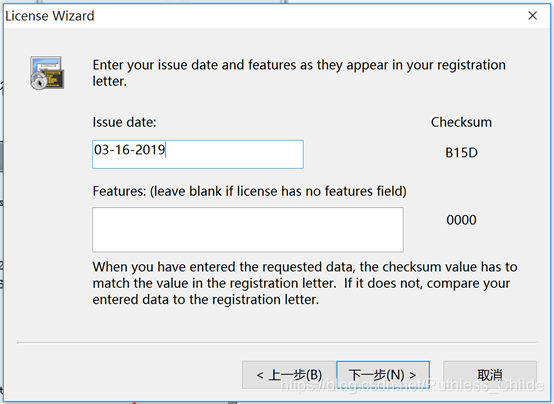Click the License Wizard title text
This screenshot has width=554, height=404.
[50, 16]
